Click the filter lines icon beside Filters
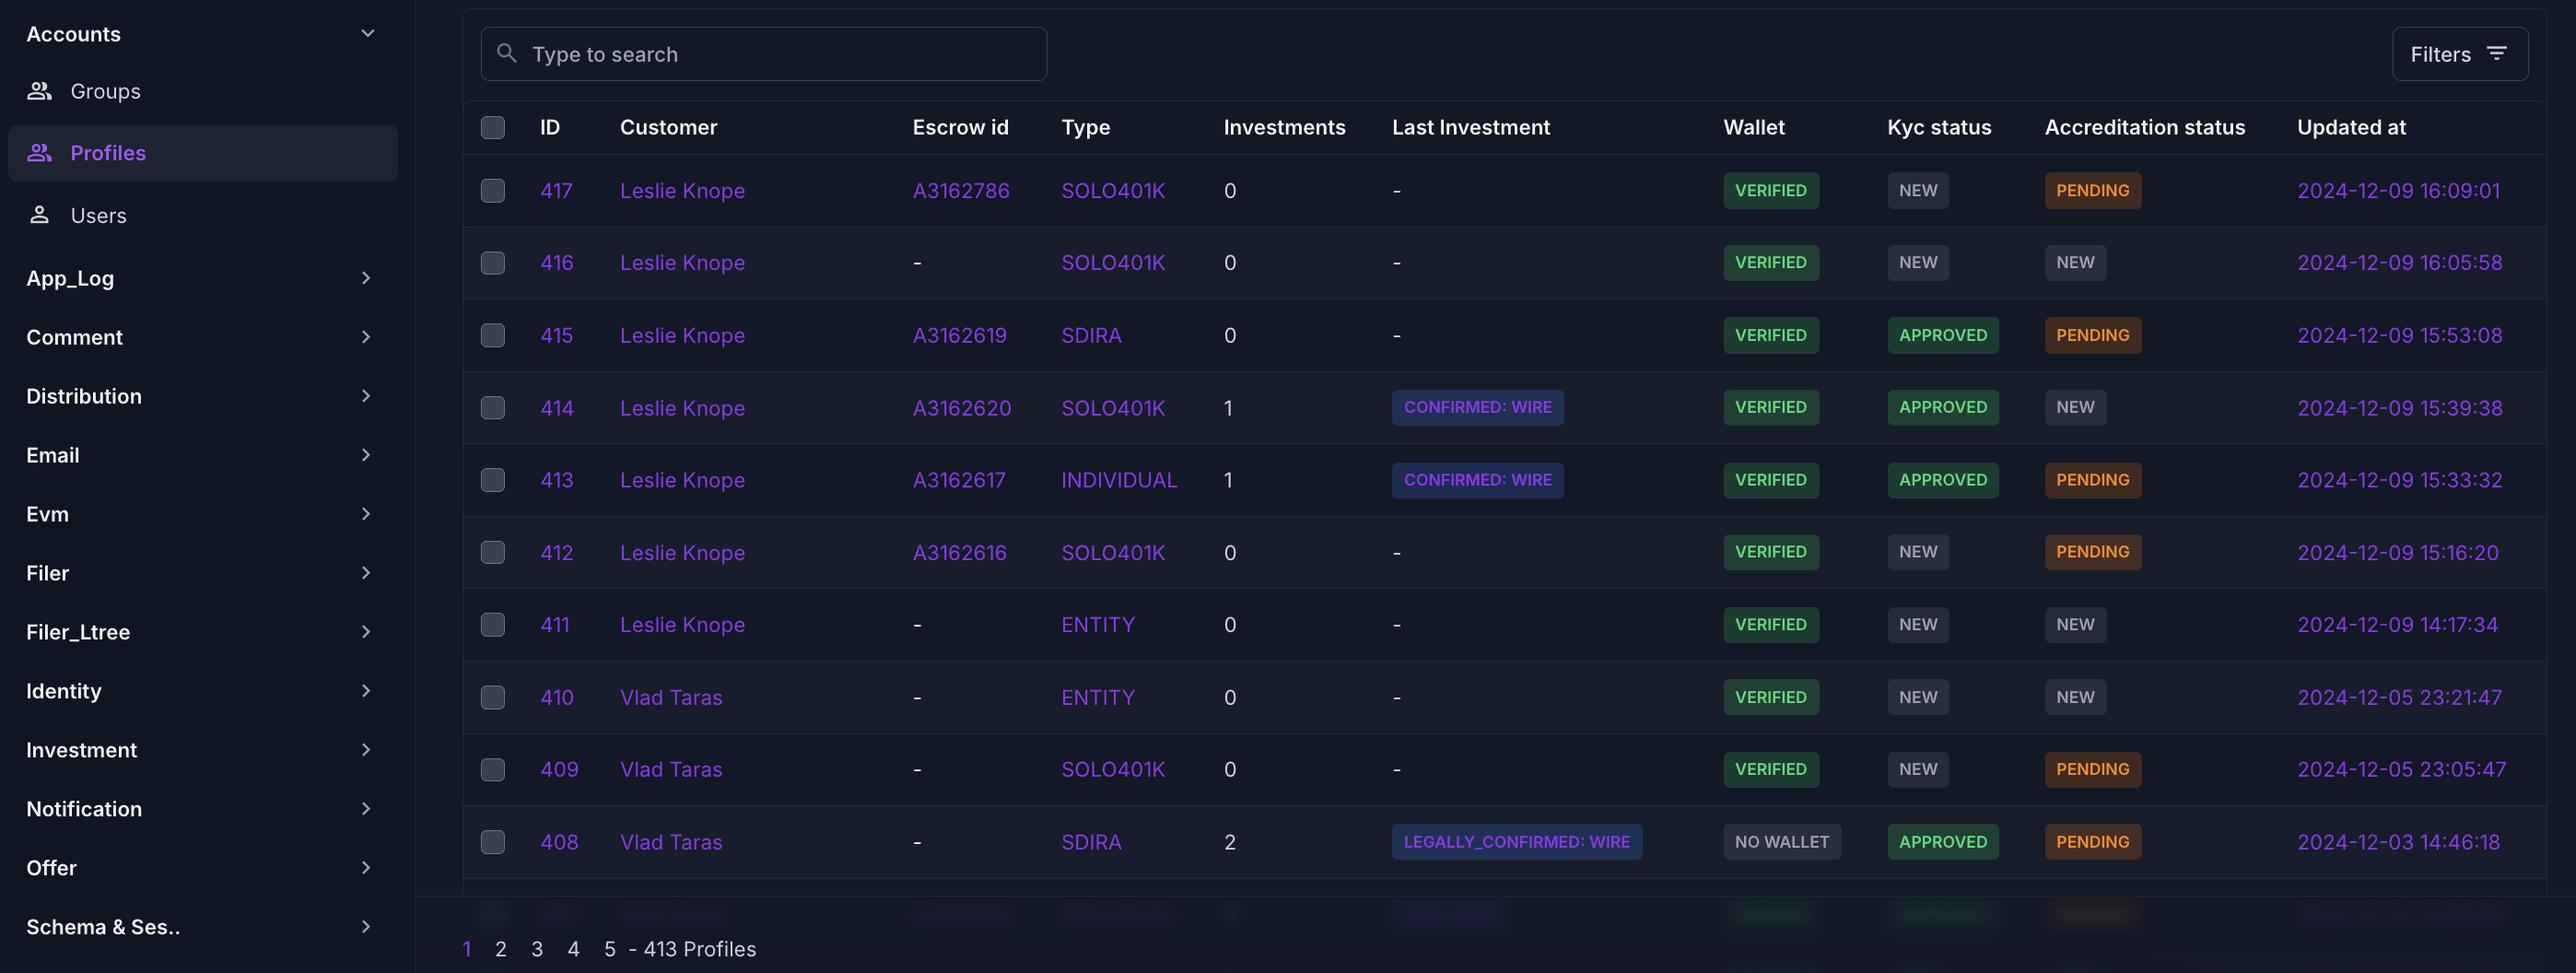The image size is (2576, 973). pos(2497,54)
